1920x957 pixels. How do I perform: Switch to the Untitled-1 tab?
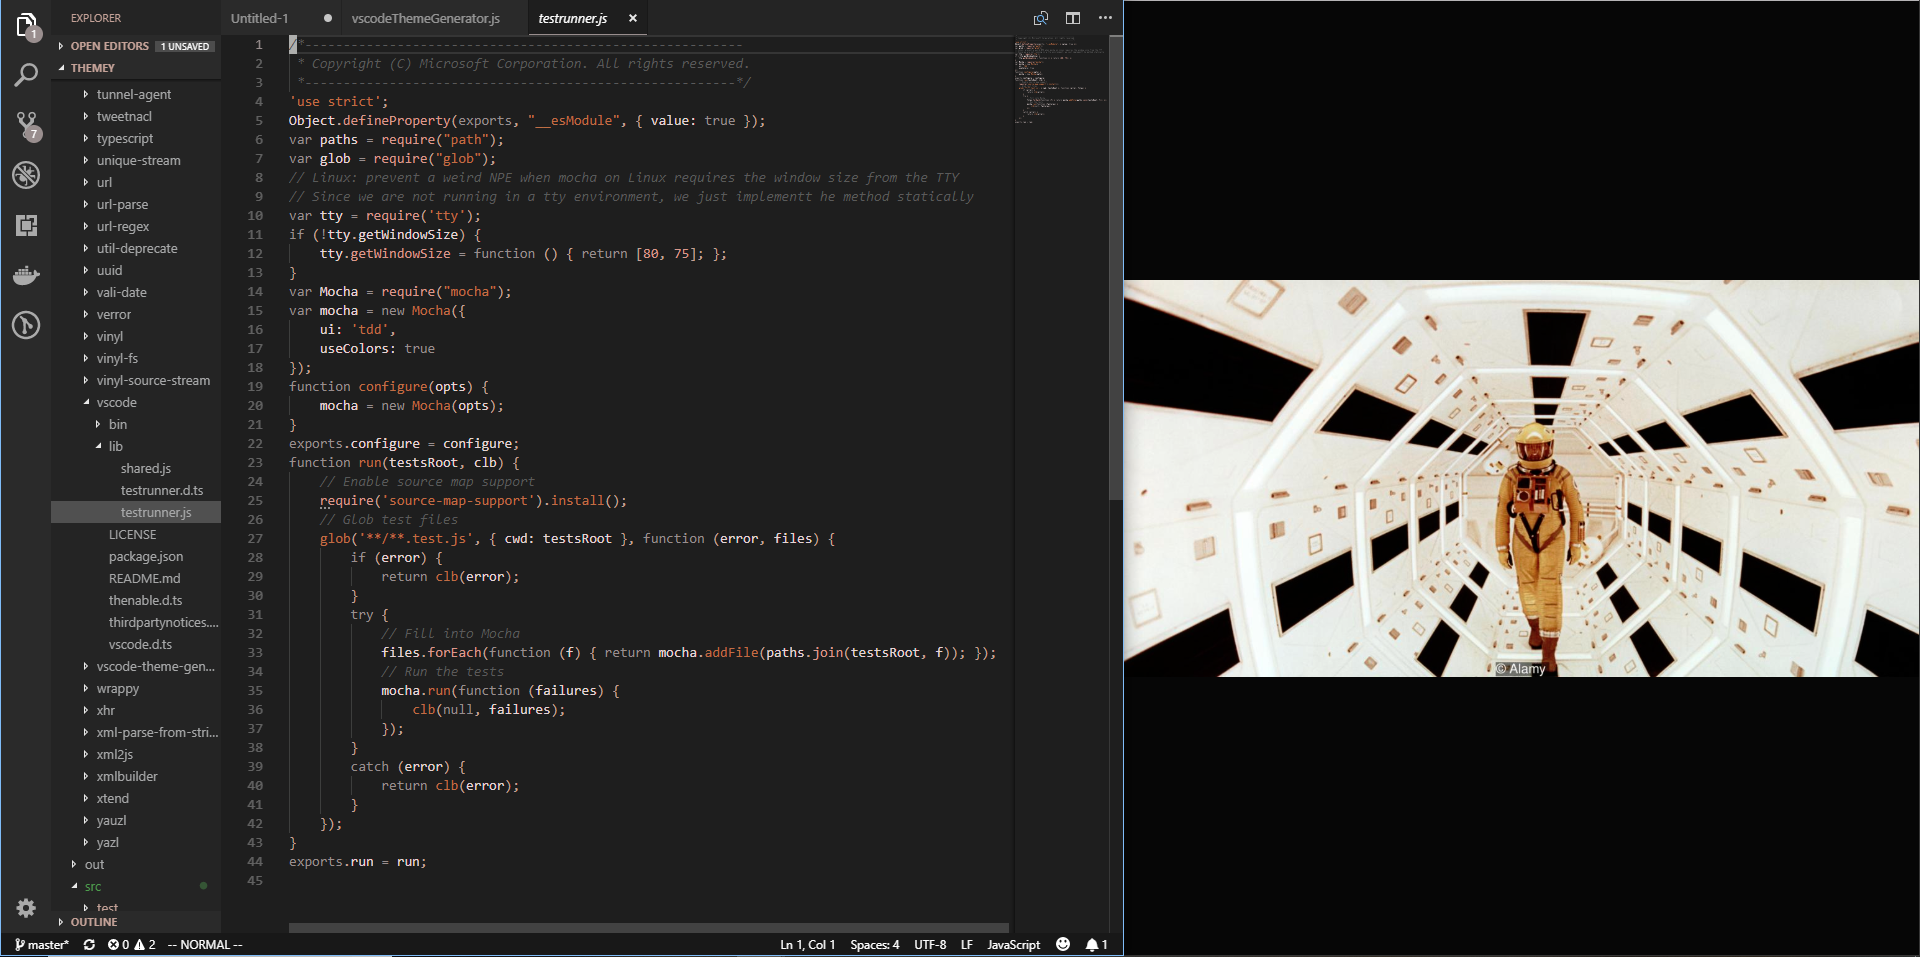click(260, 18)
